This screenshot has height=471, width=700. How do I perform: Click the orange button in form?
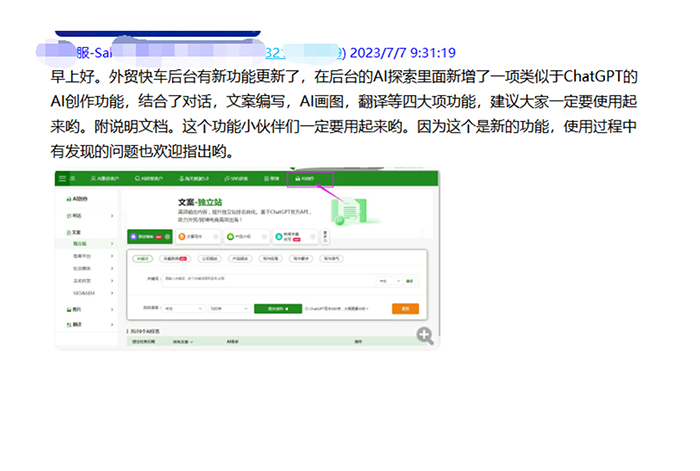pyautogui.click(x=405, y=308)
